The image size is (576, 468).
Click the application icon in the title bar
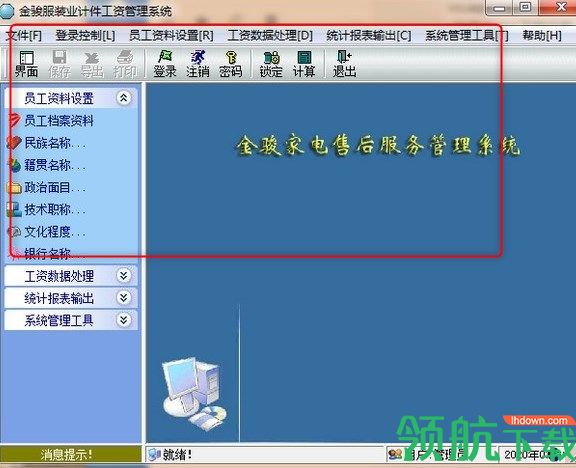click(x=7, y=12)
